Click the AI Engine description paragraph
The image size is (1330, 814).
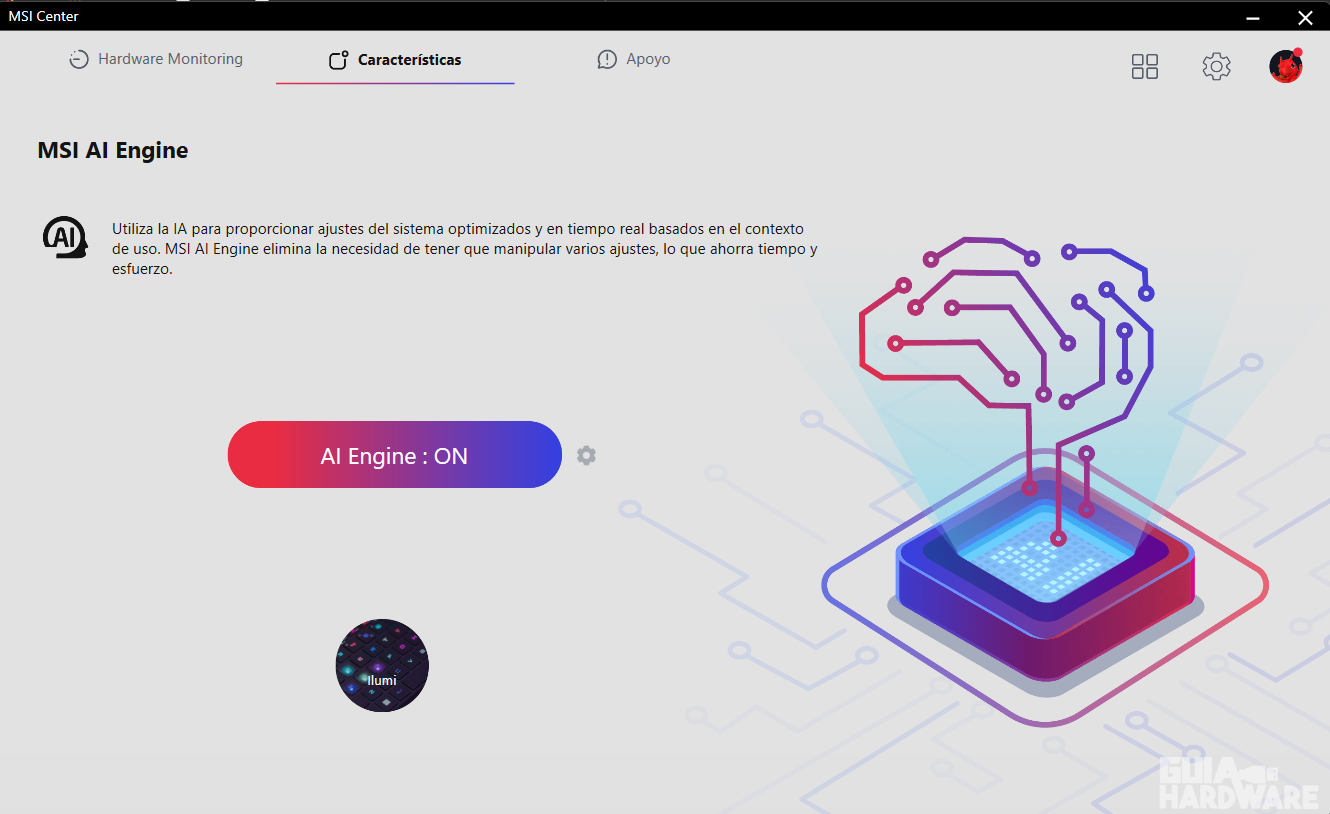point(465,249)
